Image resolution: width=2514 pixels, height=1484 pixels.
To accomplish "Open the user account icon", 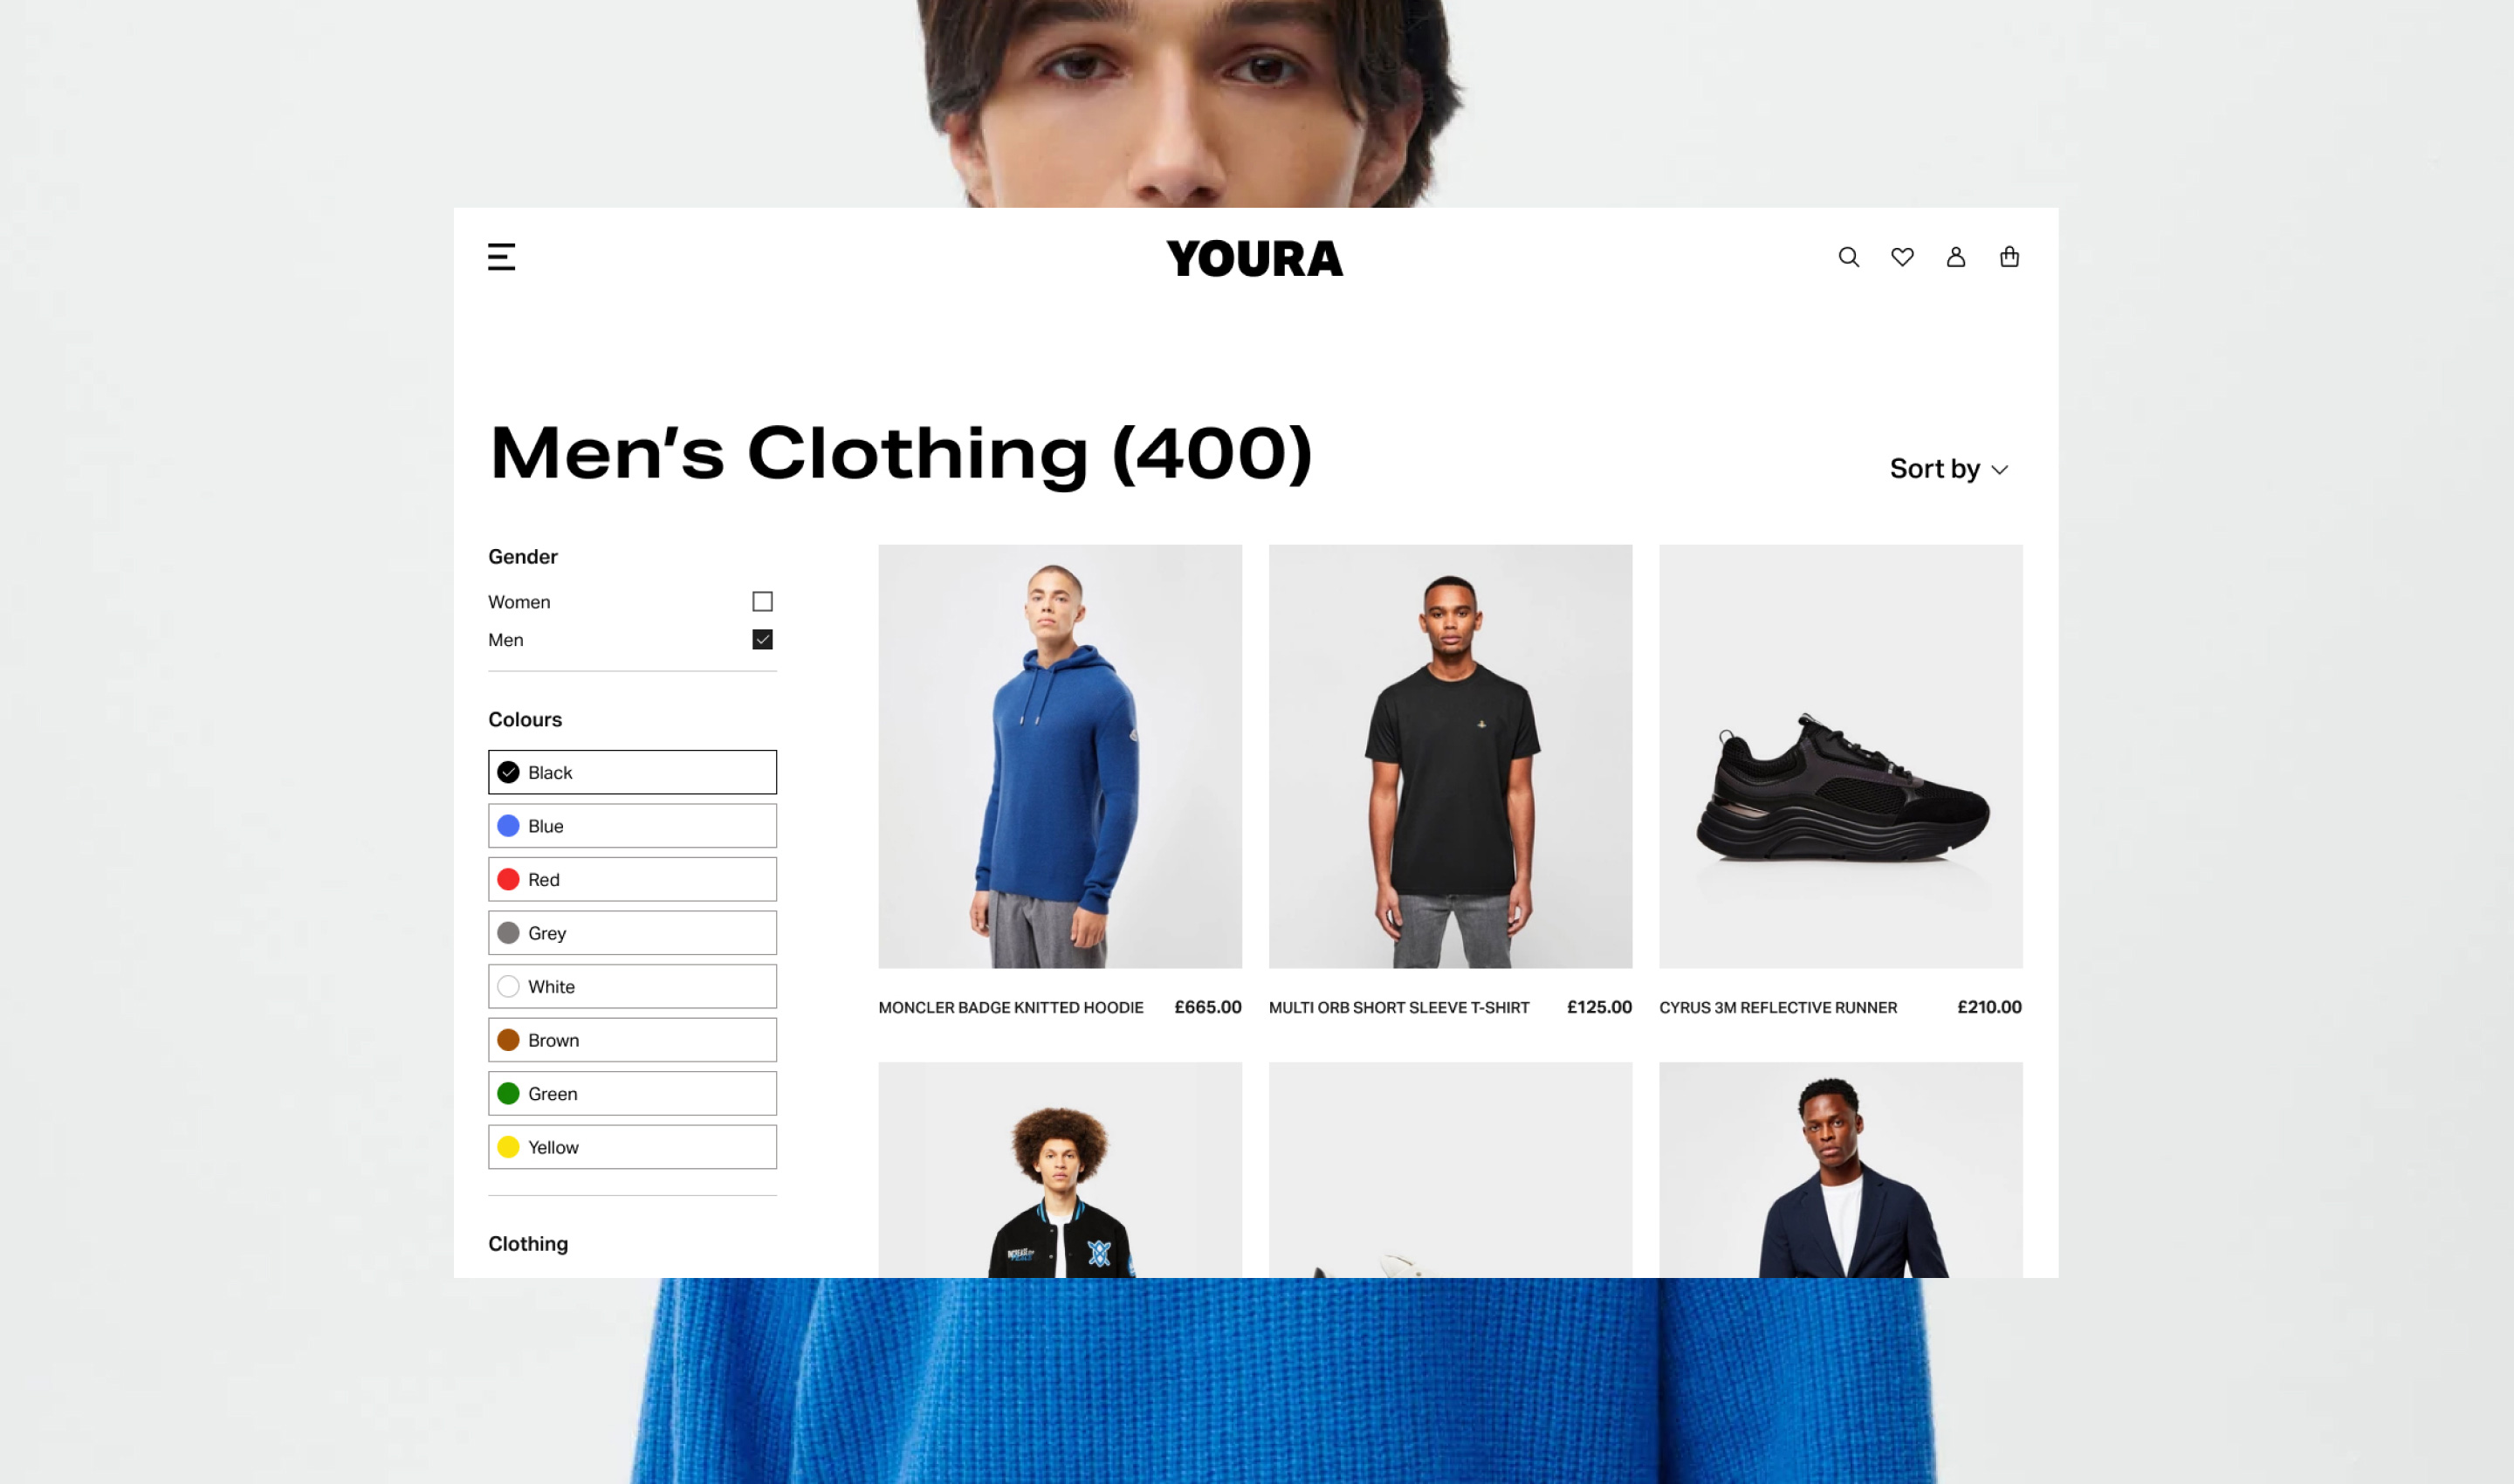I will (1956, 257).
